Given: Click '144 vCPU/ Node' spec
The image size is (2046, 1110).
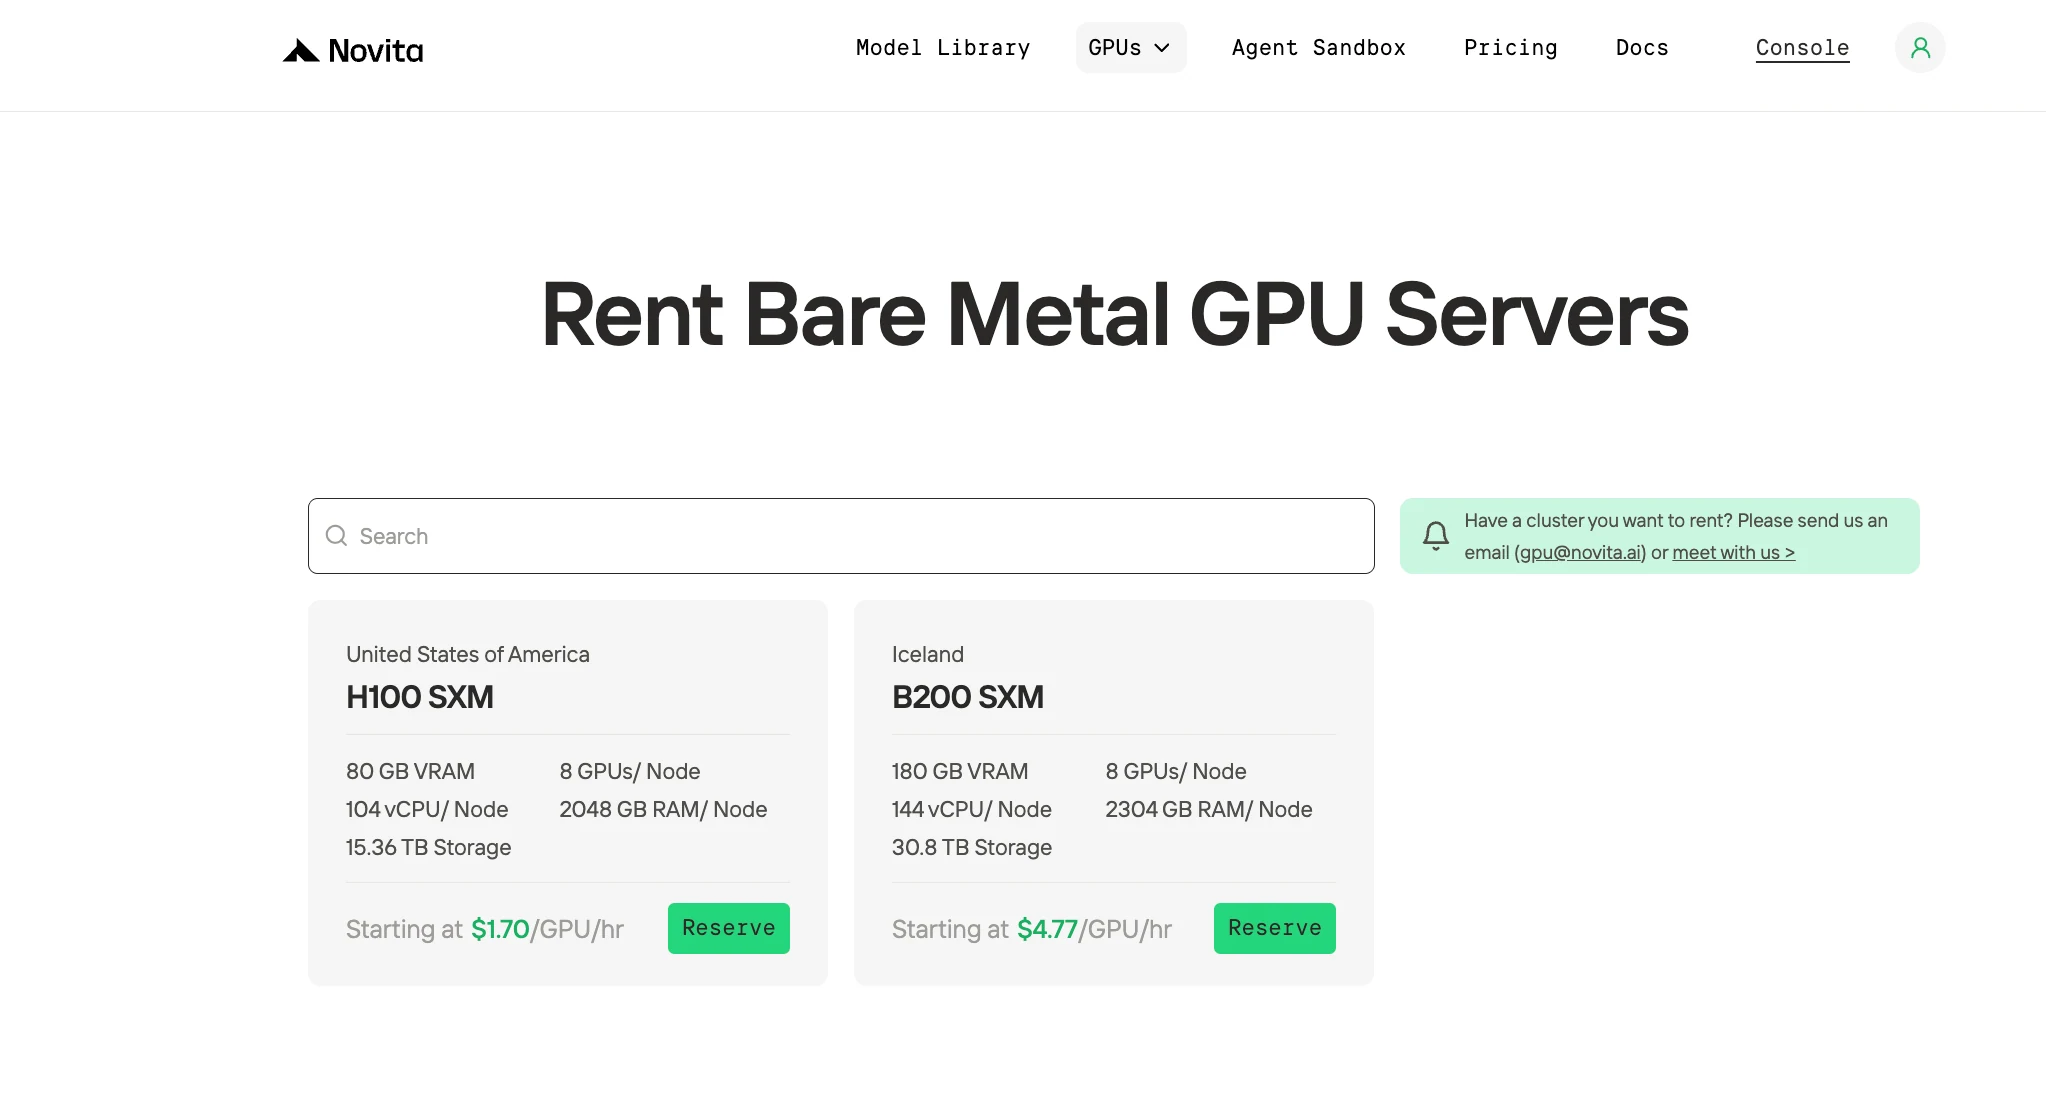Looking at the screenshot, I should (972, 809).
